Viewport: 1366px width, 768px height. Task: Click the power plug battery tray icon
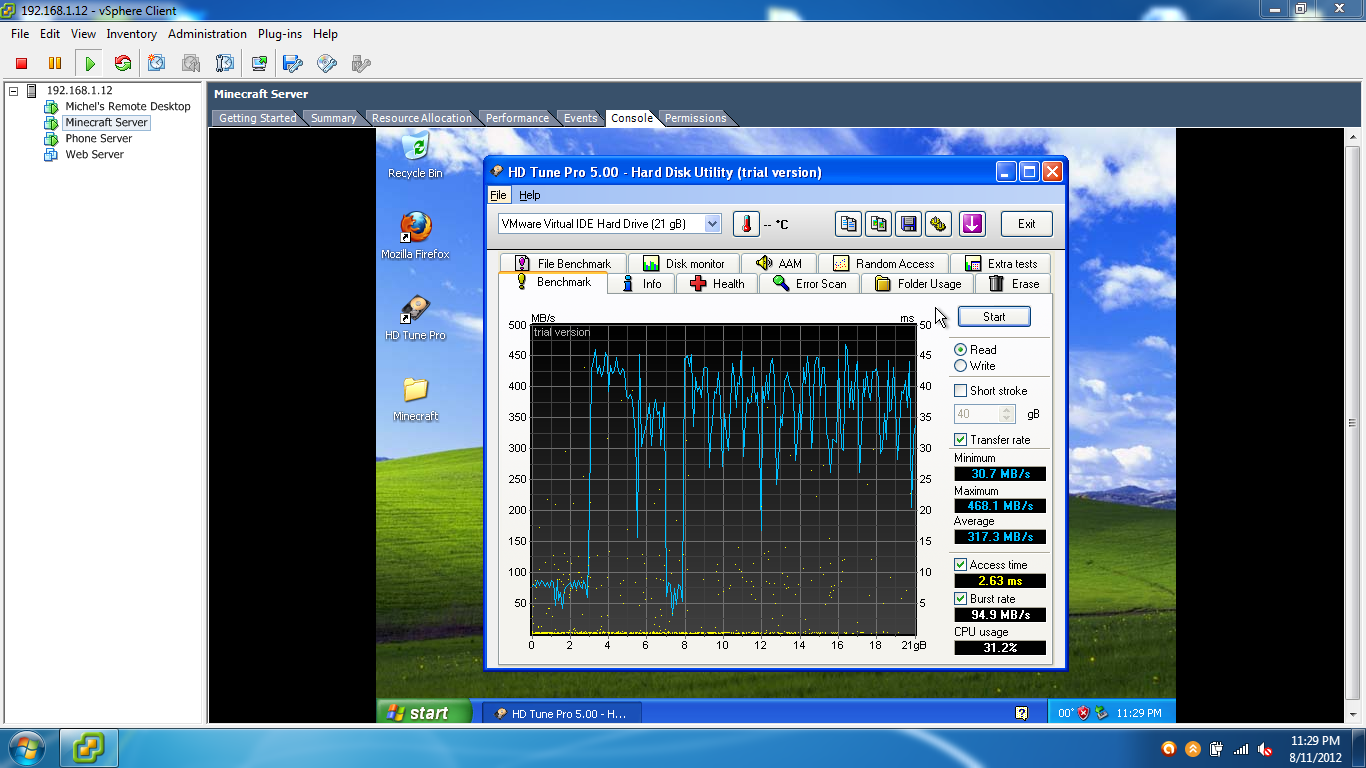pos(1217,748)
